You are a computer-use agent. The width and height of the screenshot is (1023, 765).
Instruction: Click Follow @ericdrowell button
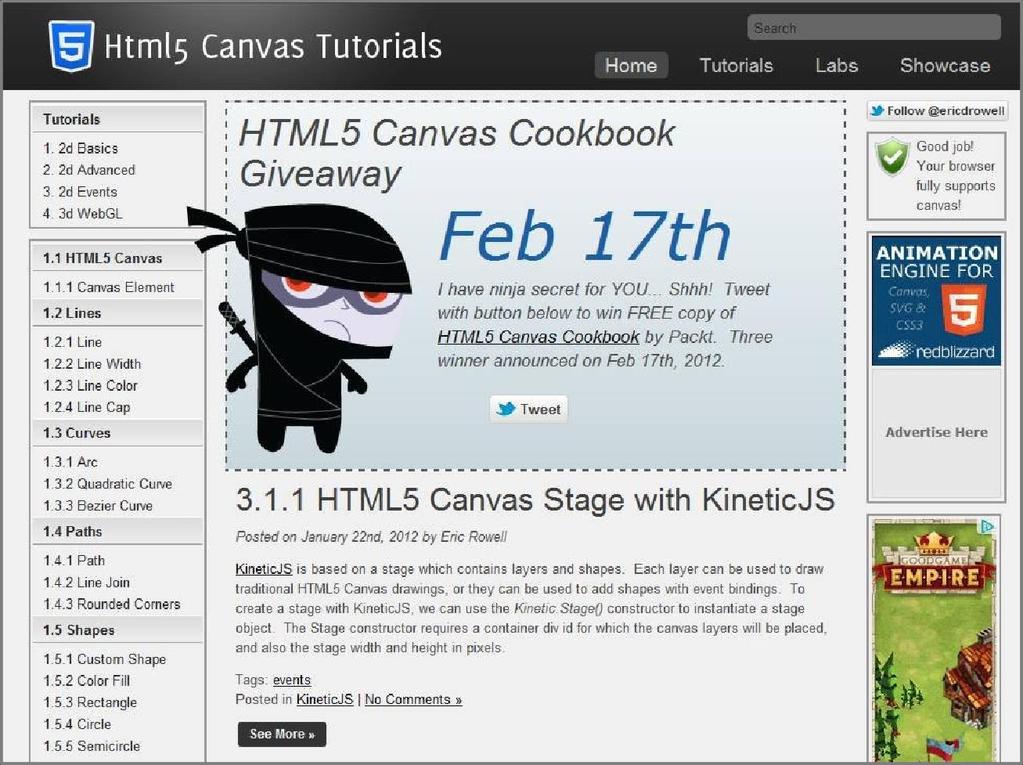point(936,111)
